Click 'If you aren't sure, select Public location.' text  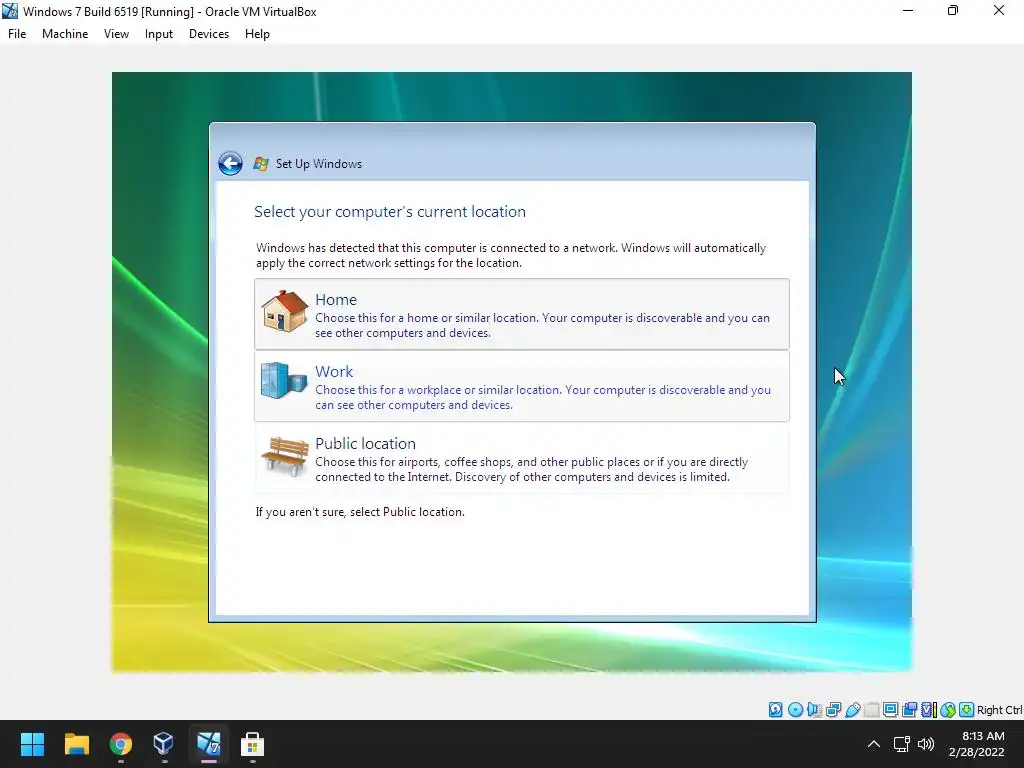pyautogui.click(x=360, y=512)
